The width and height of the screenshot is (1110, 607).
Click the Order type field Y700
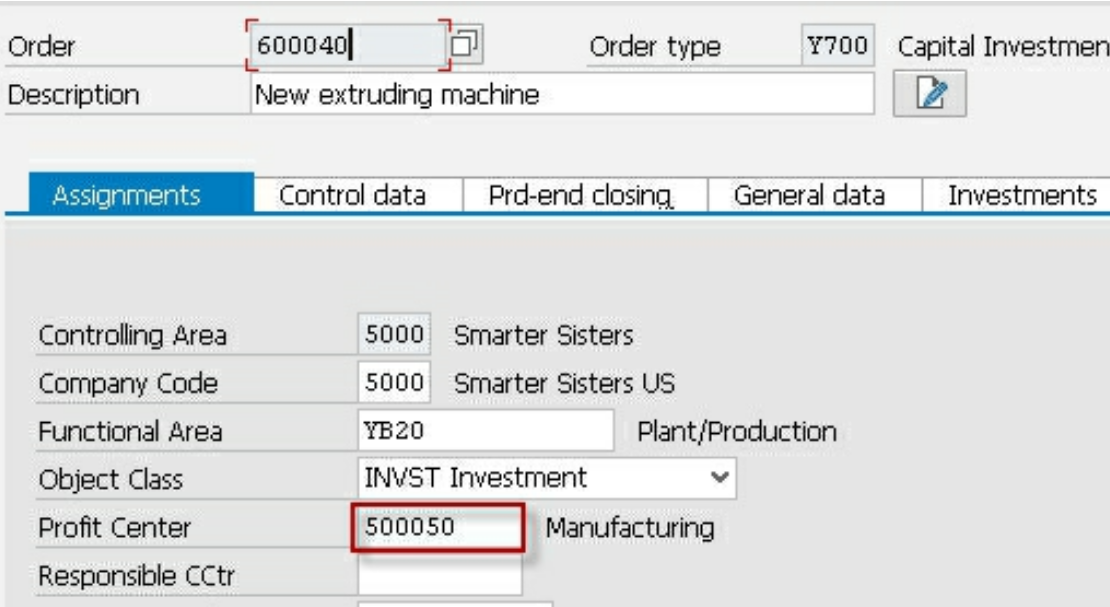click(837, 45)
